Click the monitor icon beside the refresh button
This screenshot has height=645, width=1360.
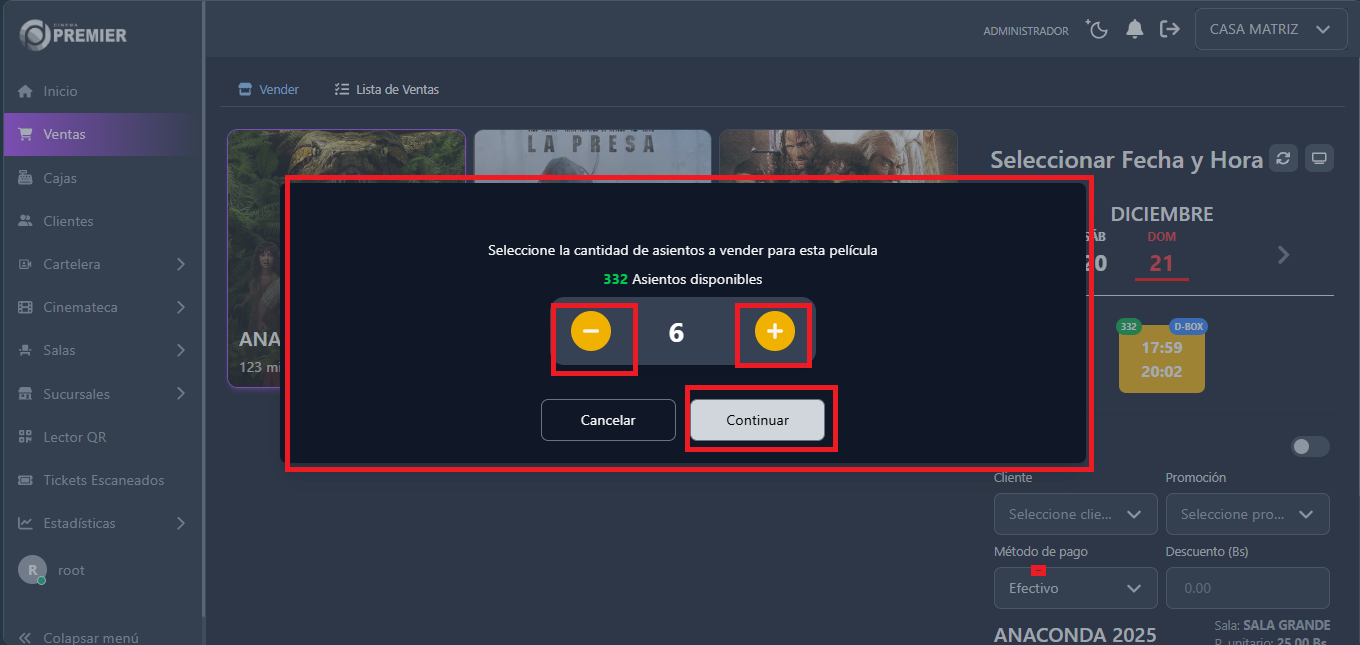pyautogui.click(x=1319, y=157)
